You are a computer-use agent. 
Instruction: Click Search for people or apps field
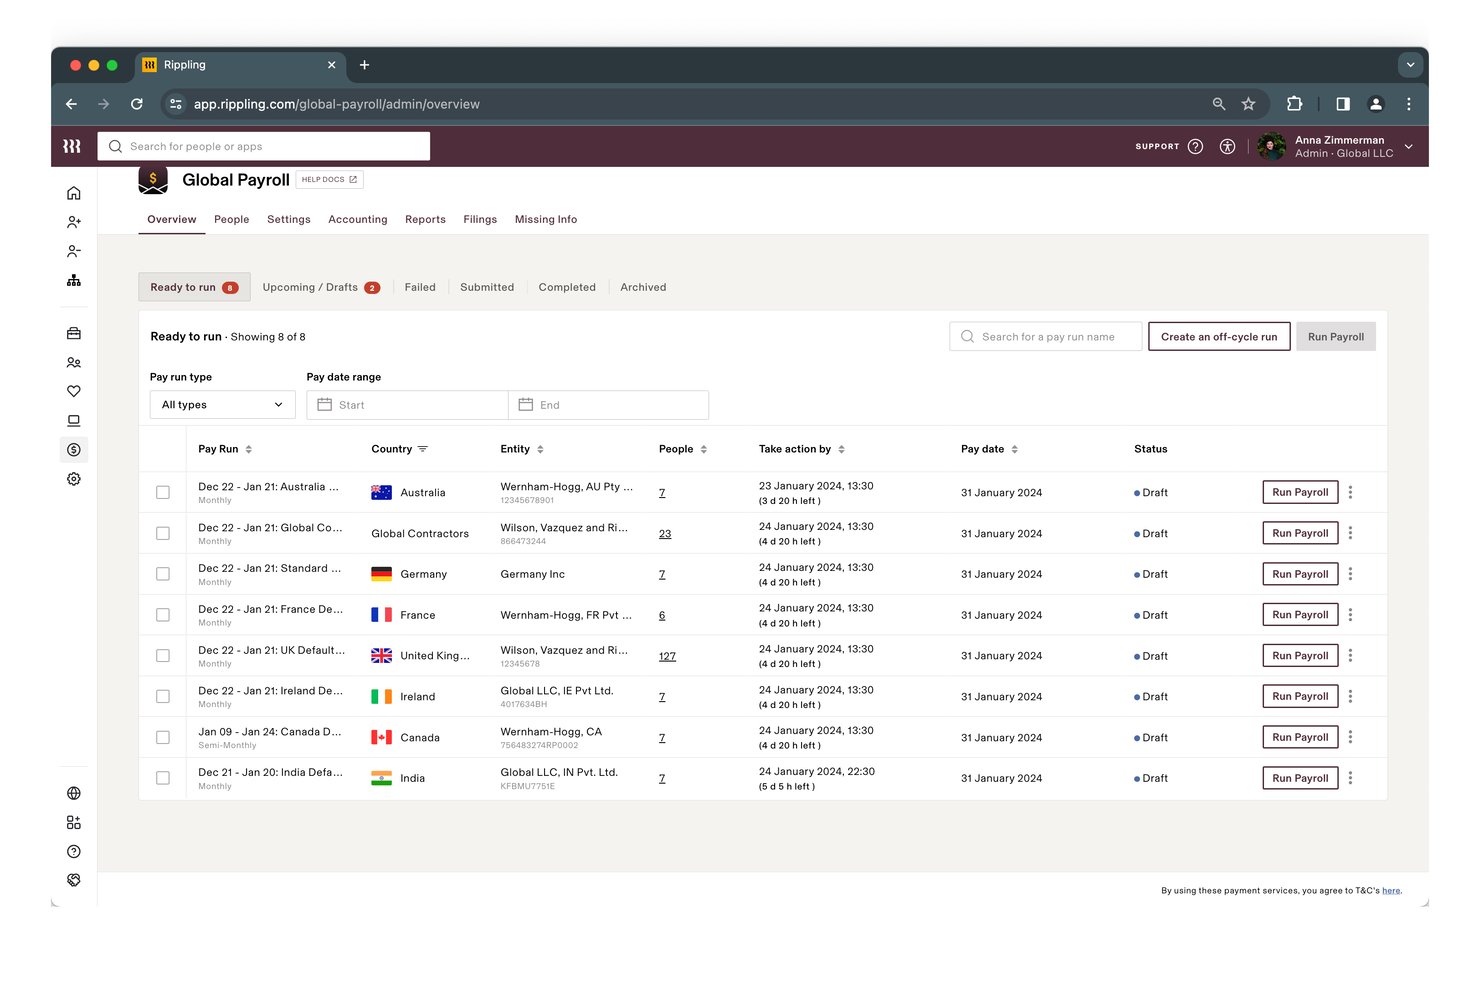pyautogui.click(x=264, y=146)
